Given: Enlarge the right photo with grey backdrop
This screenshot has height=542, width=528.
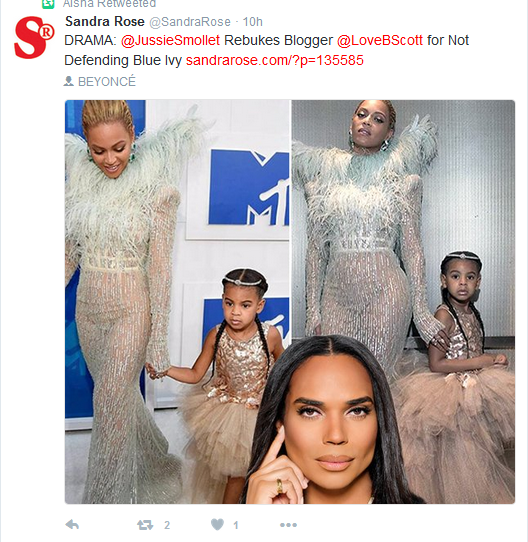Looking at the screenshot, I should [x=403, y=301].
